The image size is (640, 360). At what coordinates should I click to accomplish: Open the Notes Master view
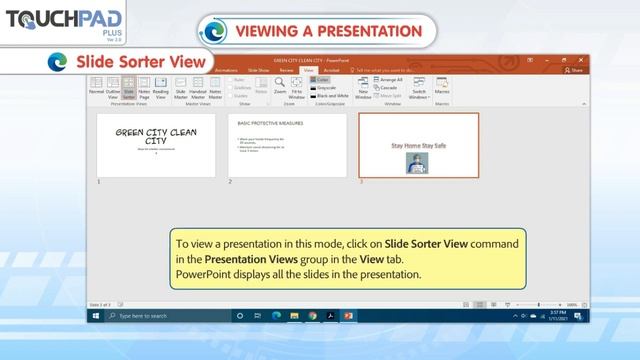(x=215, y=87)
